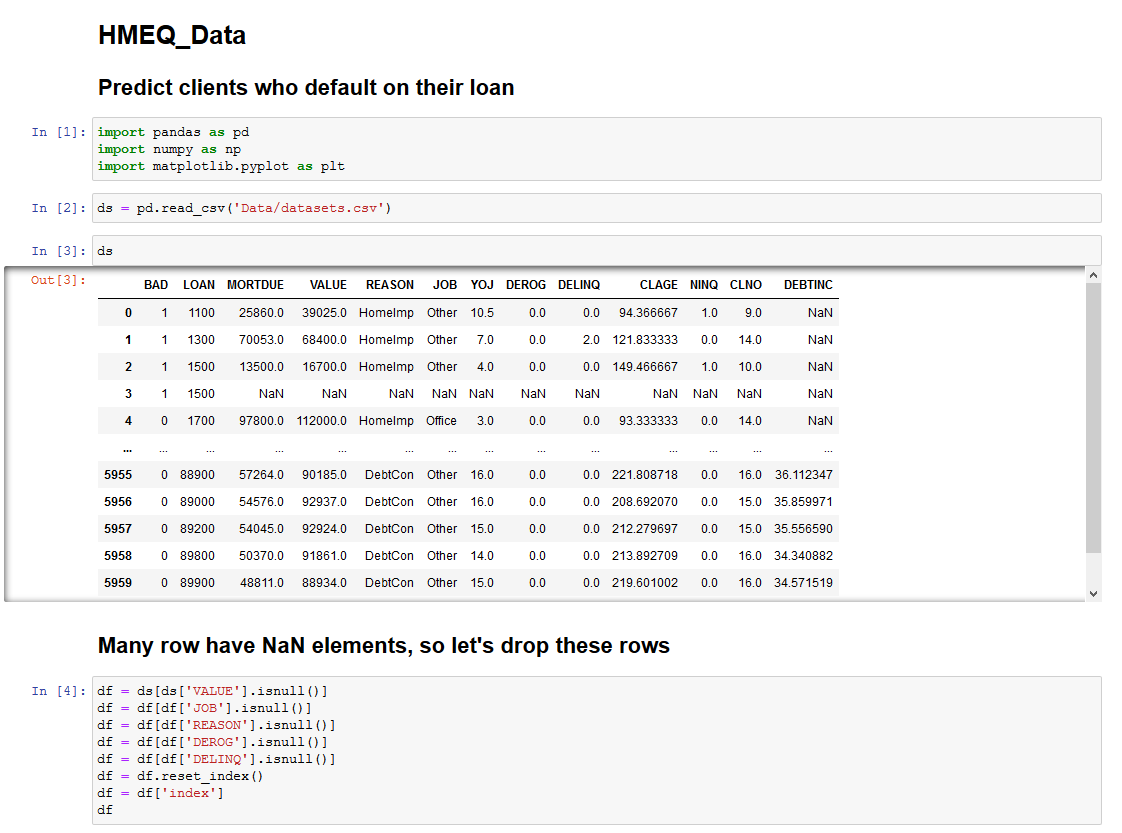This screenshot has height=833, width=1122.
Task: Click row index 3 in the table
Action: click(x=128, y=394)
